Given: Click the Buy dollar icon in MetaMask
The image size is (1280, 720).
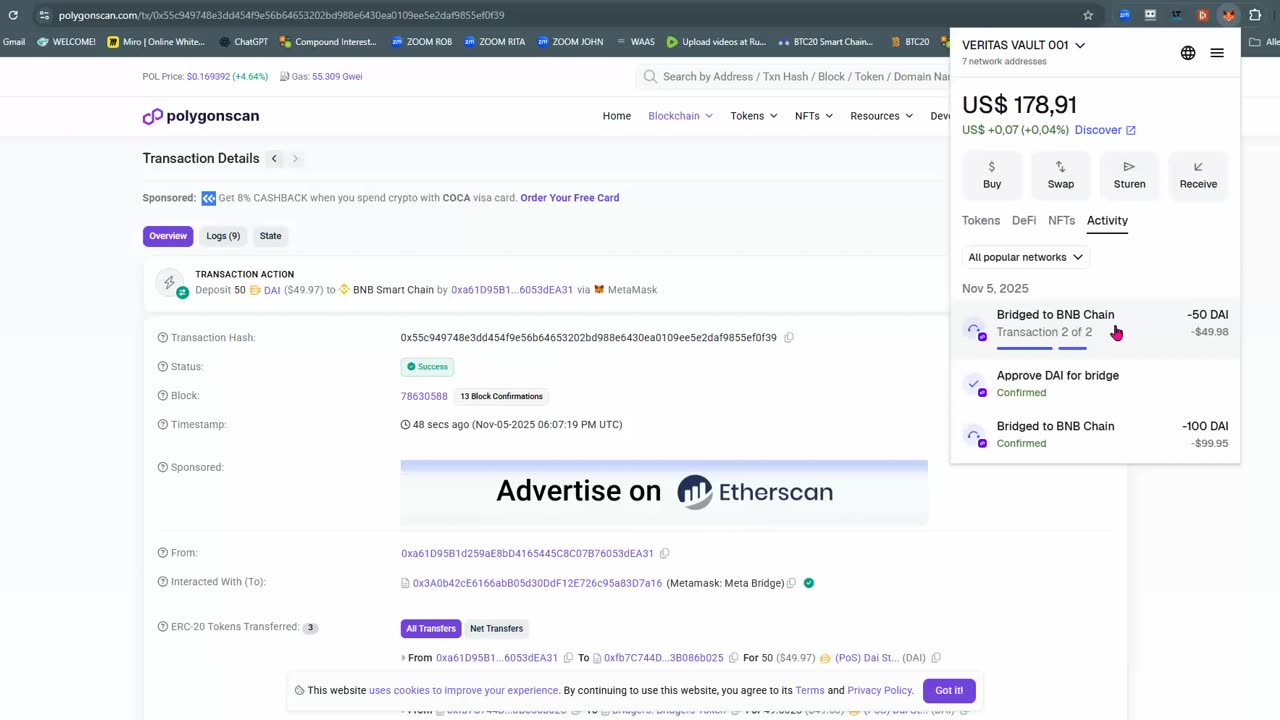Looking at the screenshot, I should [992, 174].
